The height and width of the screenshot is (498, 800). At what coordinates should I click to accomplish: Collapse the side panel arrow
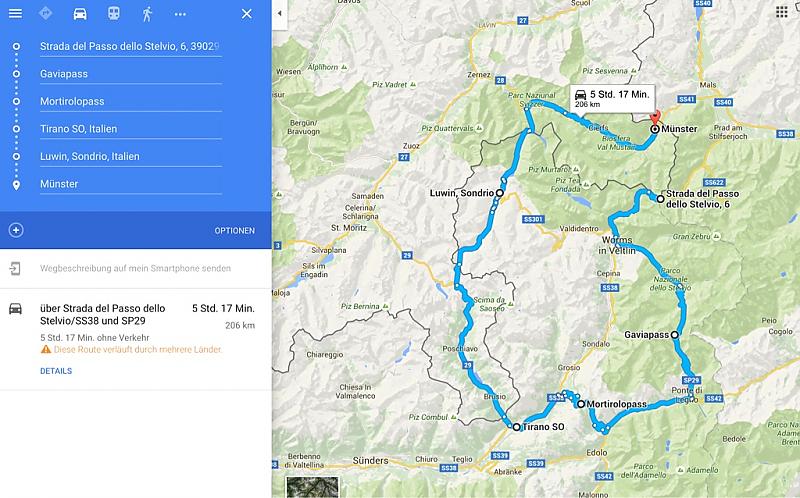280,14
